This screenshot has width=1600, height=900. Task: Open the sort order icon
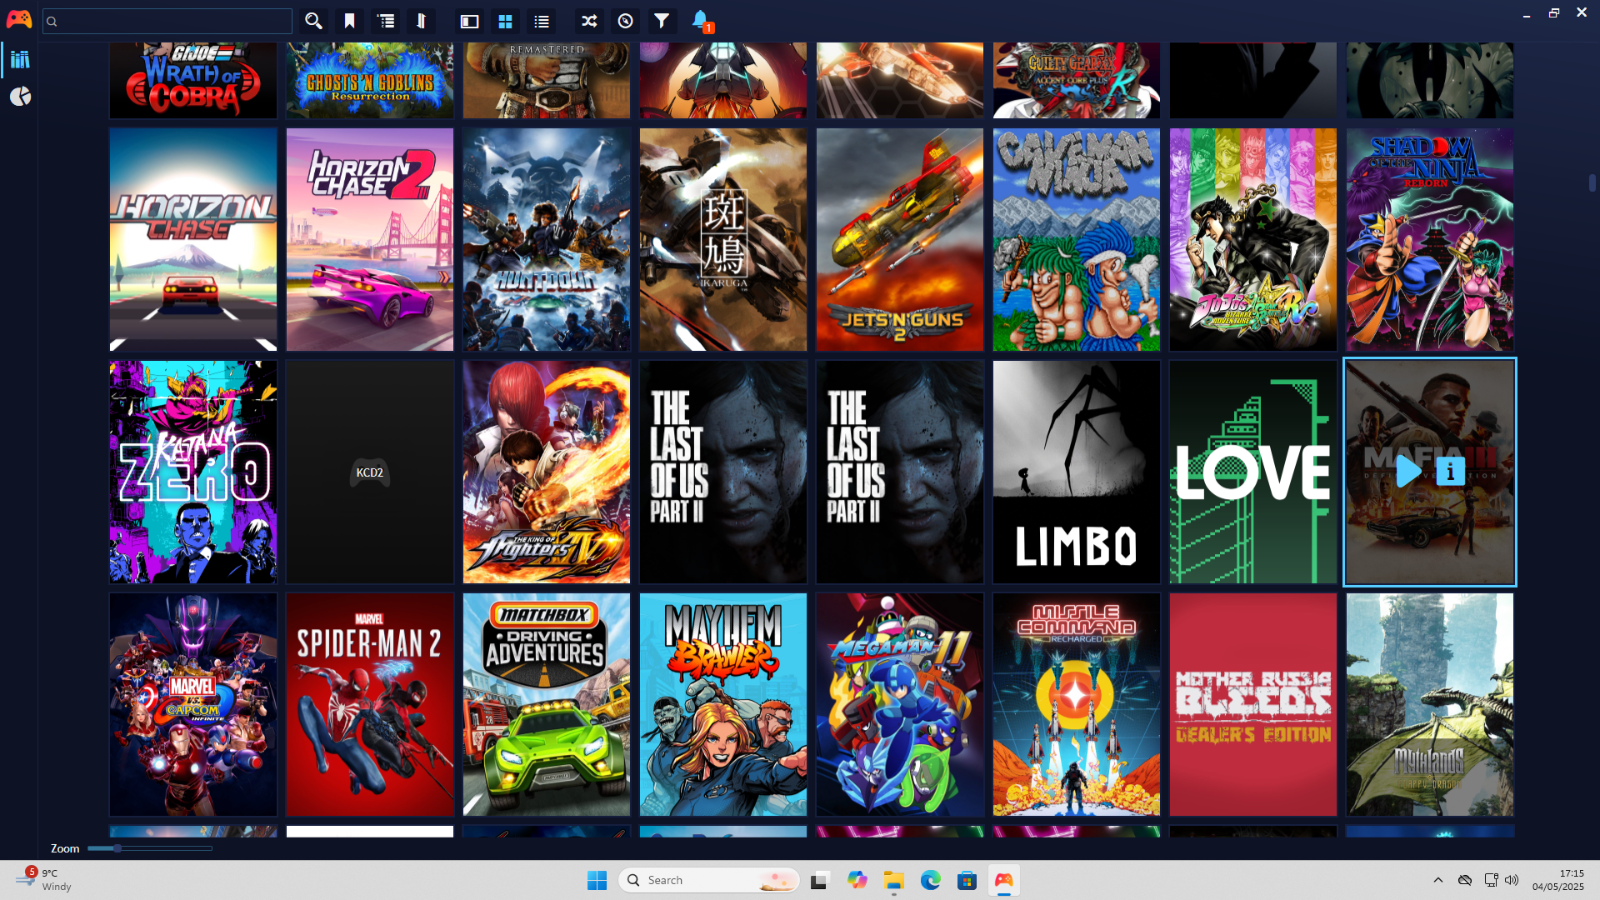pos(422,21)
